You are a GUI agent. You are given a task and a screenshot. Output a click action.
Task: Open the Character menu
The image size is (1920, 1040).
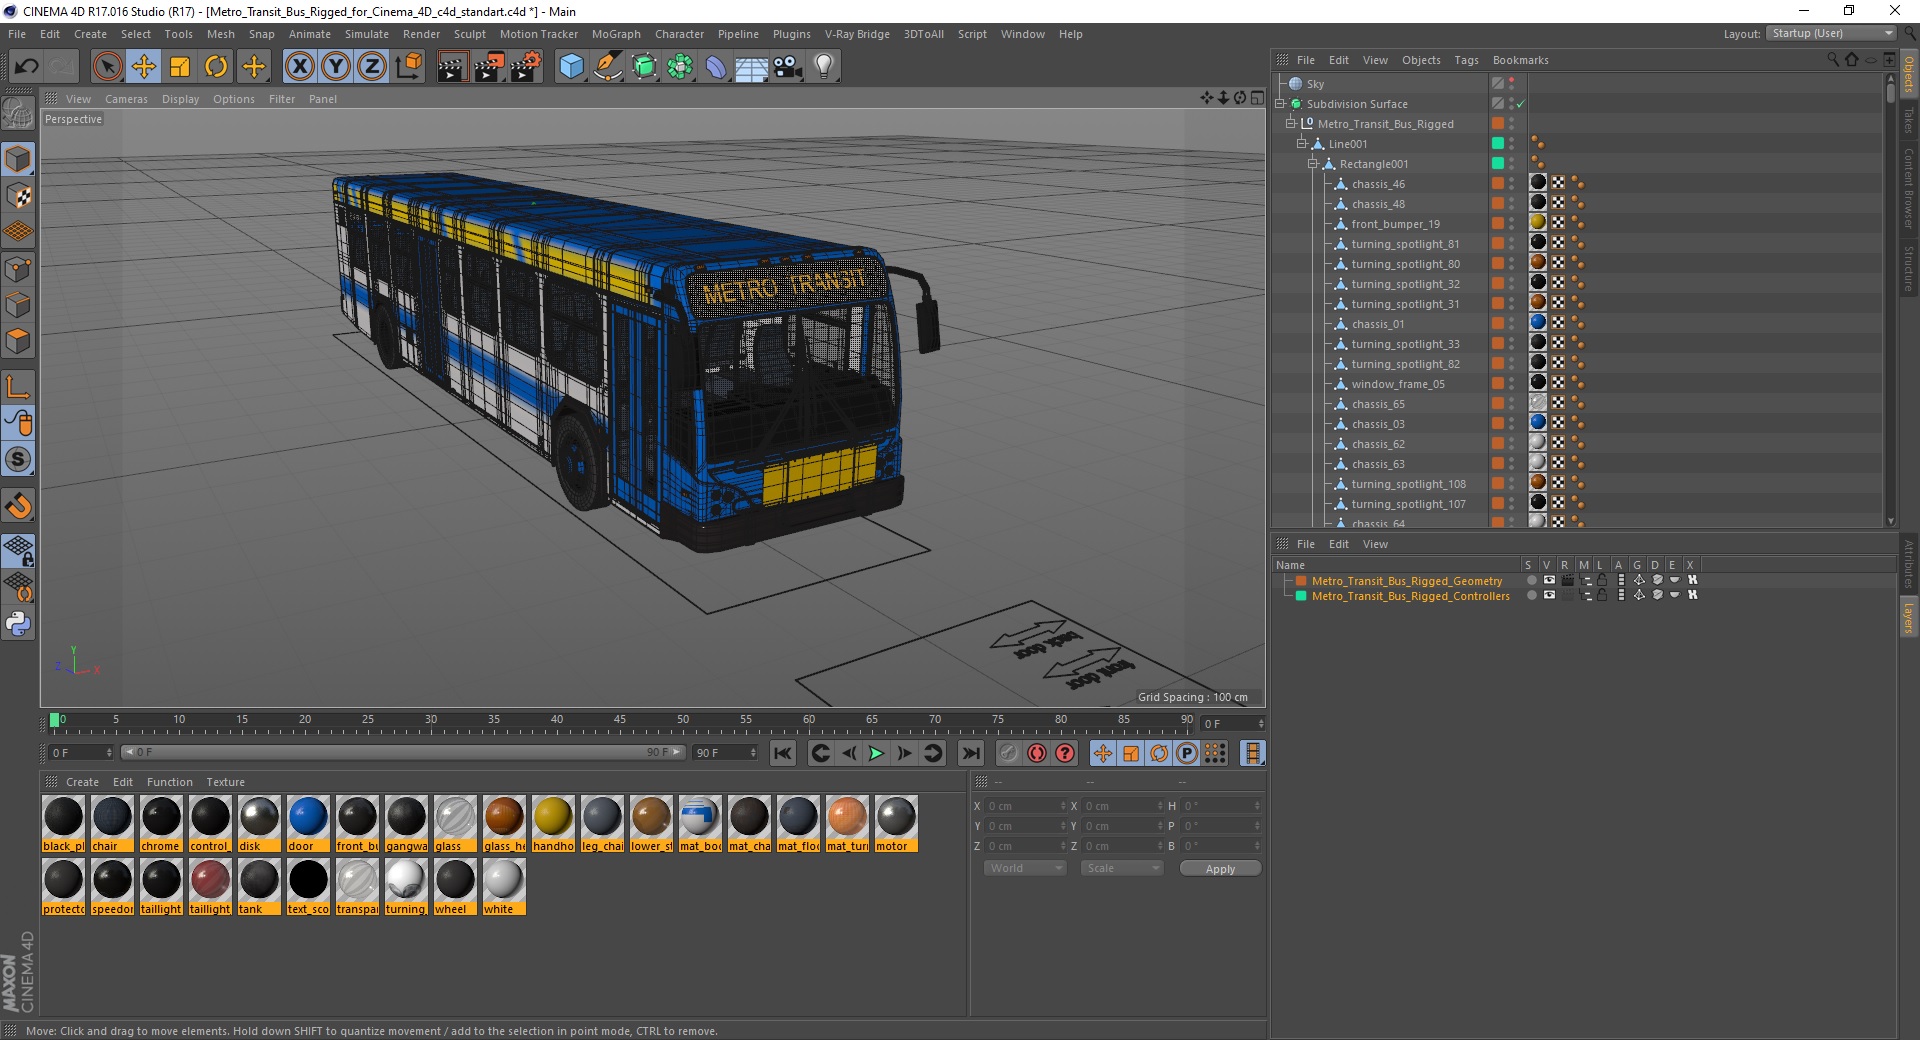[x=679, y=34]
